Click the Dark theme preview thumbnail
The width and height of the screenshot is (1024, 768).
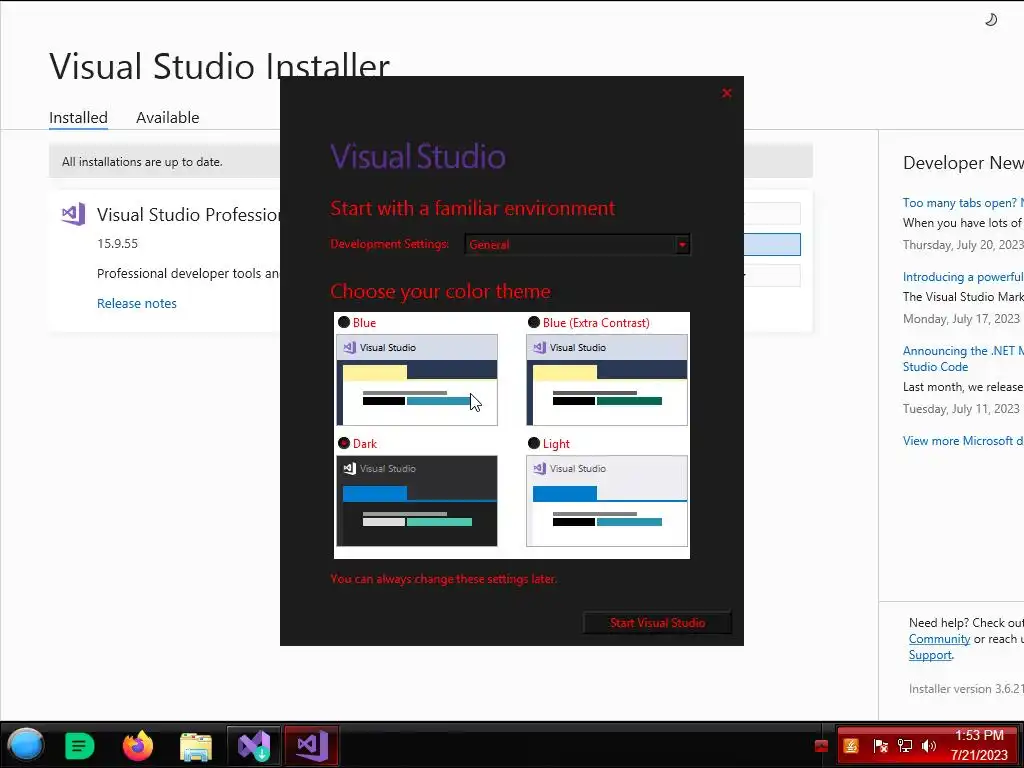coord(417,501)
